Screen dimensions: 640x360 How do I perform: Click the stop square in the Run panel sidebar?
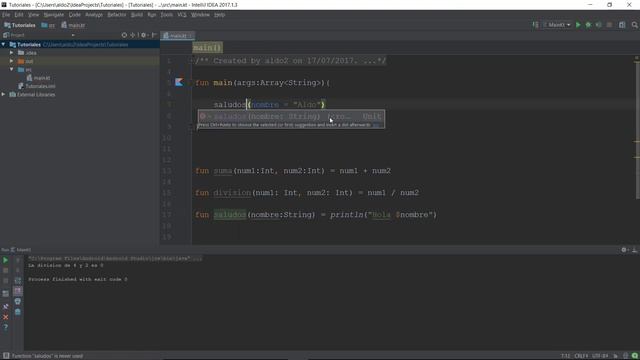pos(5,271)
